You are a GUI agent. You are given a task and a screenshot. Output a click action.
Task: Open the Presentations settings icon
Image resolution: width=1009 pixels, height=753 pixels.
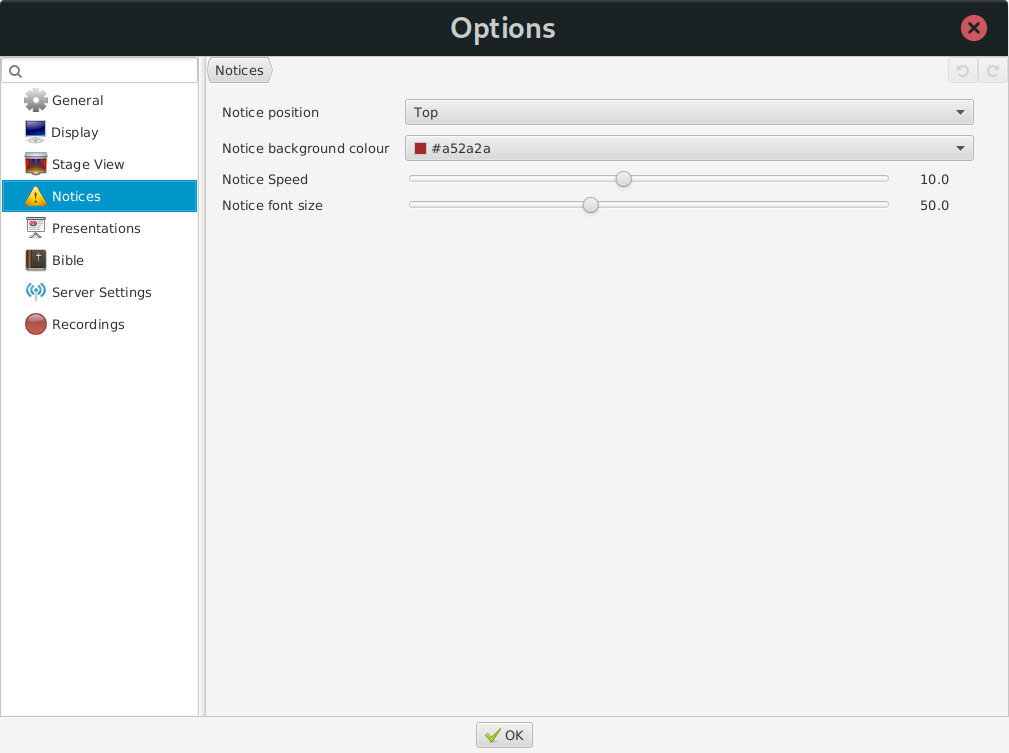click(x=35, y=228)
